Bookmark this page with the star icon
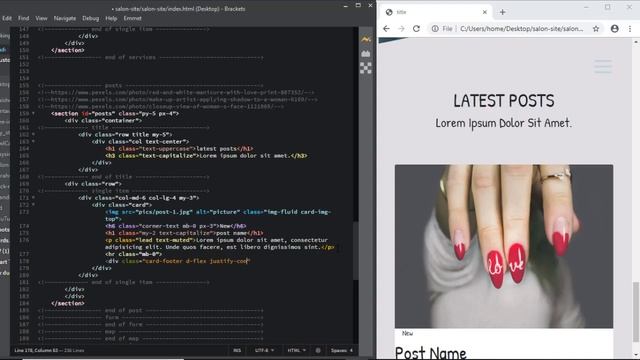640x360 pixels. [596, 29]
